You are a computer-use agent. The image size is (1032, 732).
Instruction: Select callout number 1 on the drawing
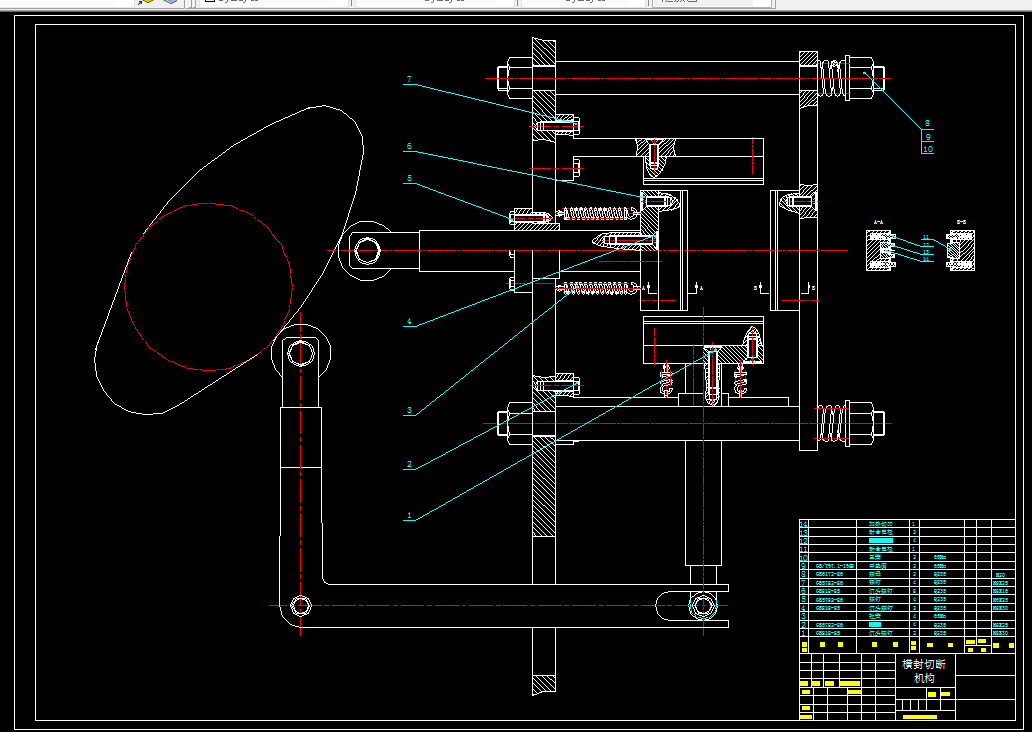[409, 515]
